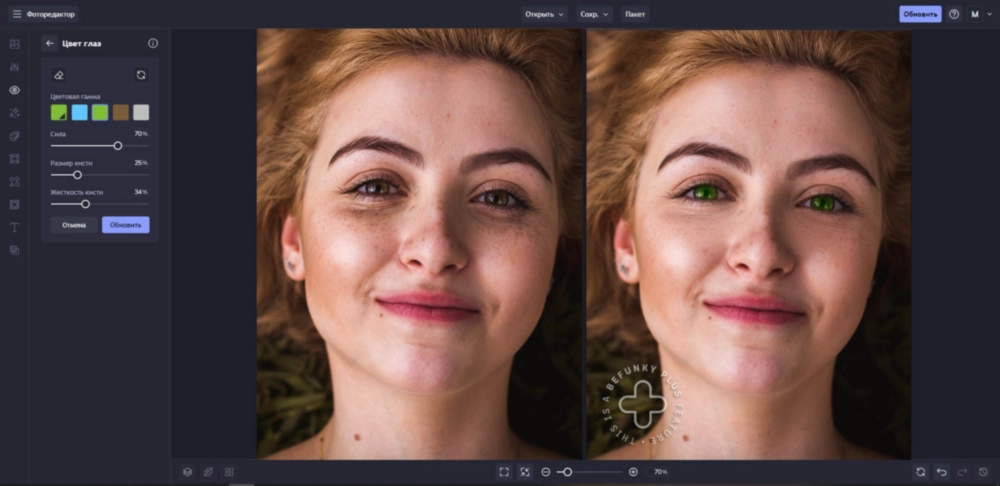Click the zoom out minus icon

[546, 472]
